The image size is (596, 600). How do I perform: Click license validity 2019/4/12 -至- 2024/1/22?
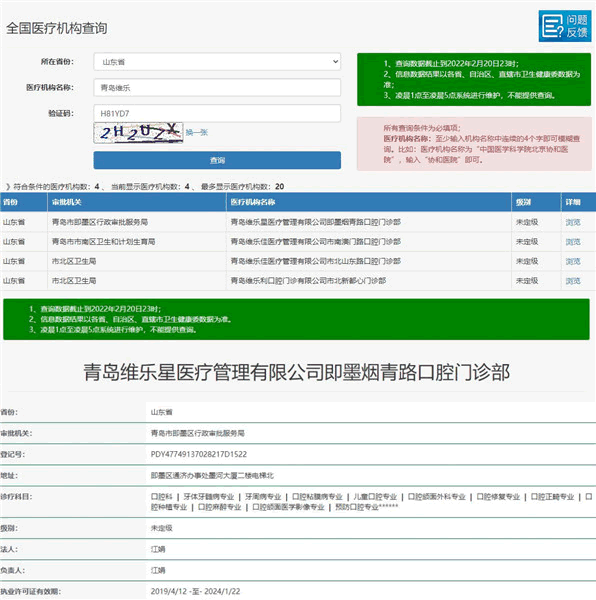click(195, 591)
